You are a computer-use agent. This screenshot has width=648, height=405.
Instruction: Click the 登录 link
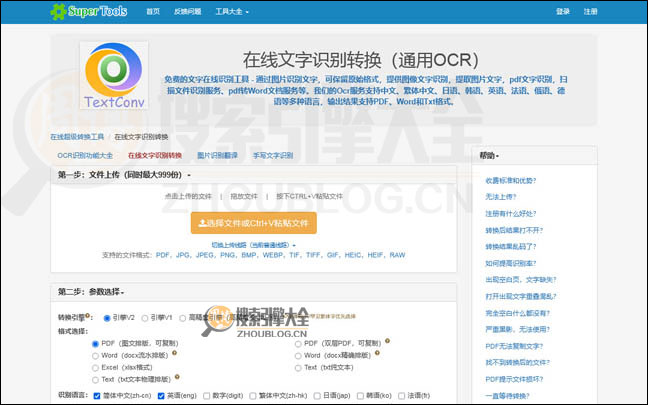[x=563, y=12]
